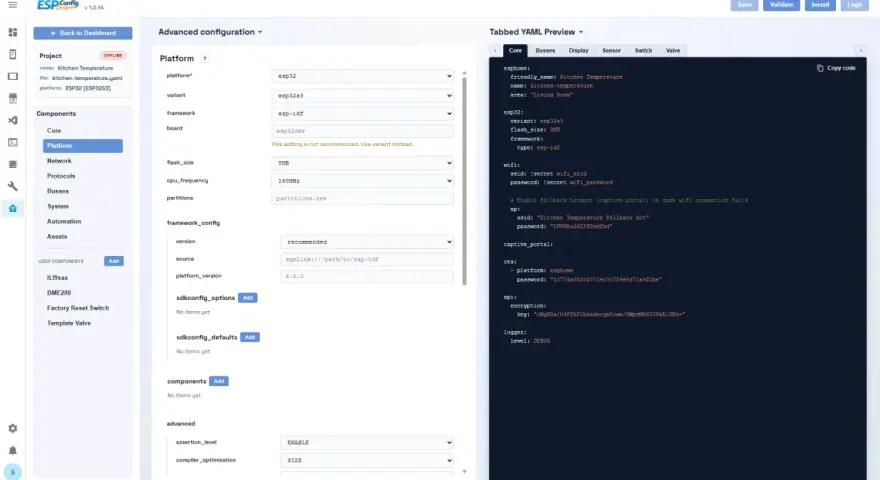
Task: Click the ESP Config logo
Action: pos(58,5)
